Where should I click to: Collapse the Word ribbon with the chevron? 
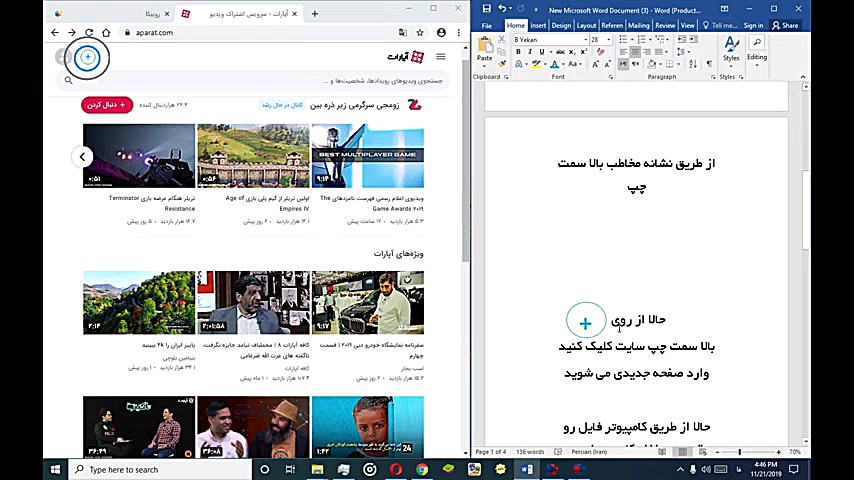803,77
